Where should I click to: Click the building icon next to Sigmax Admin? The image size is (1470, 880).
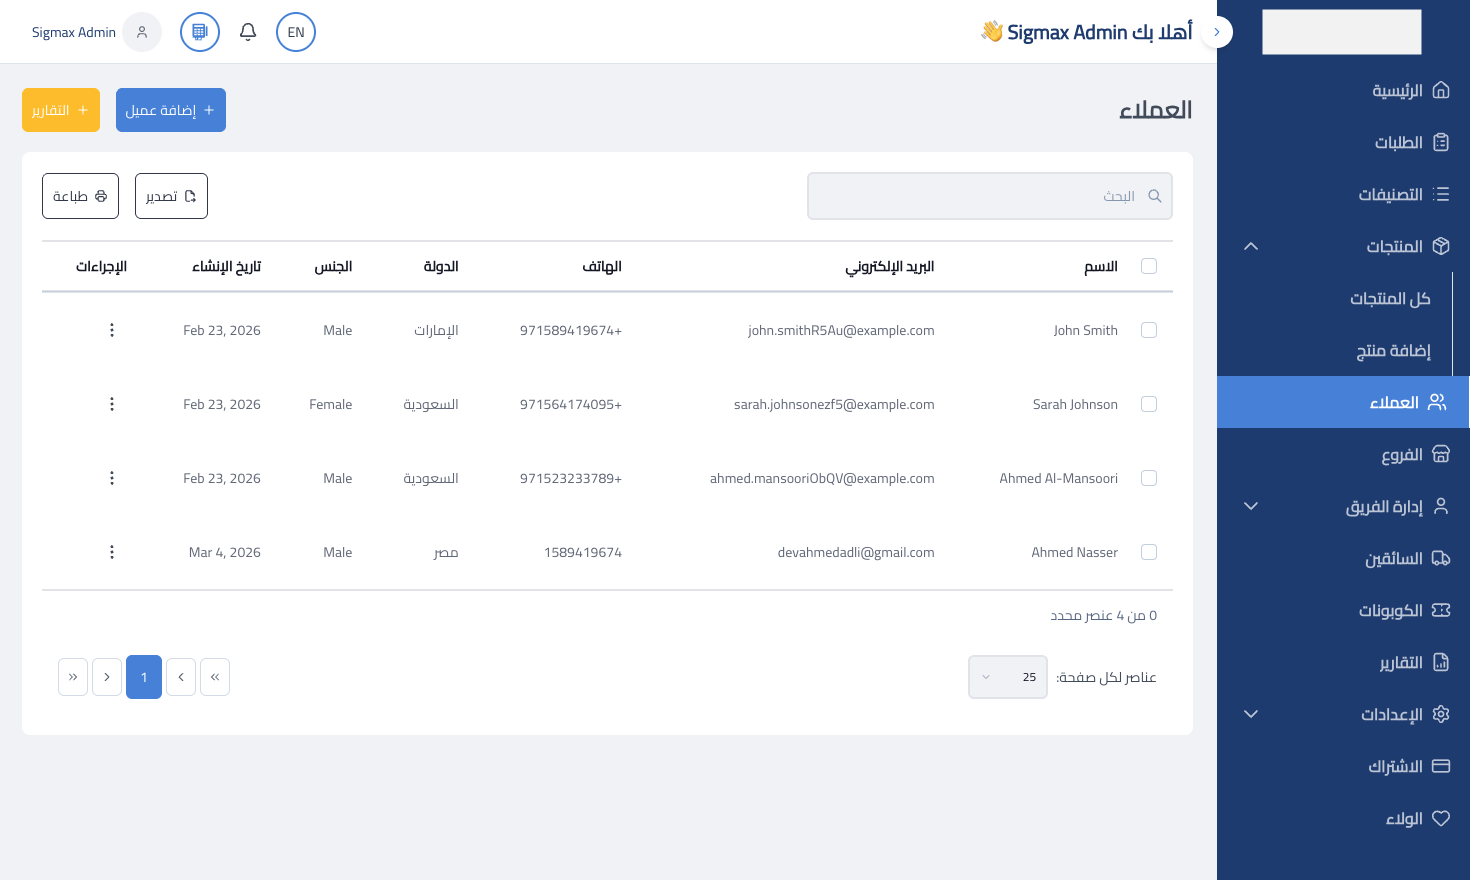pyautogui.click(x=199, y=31)
